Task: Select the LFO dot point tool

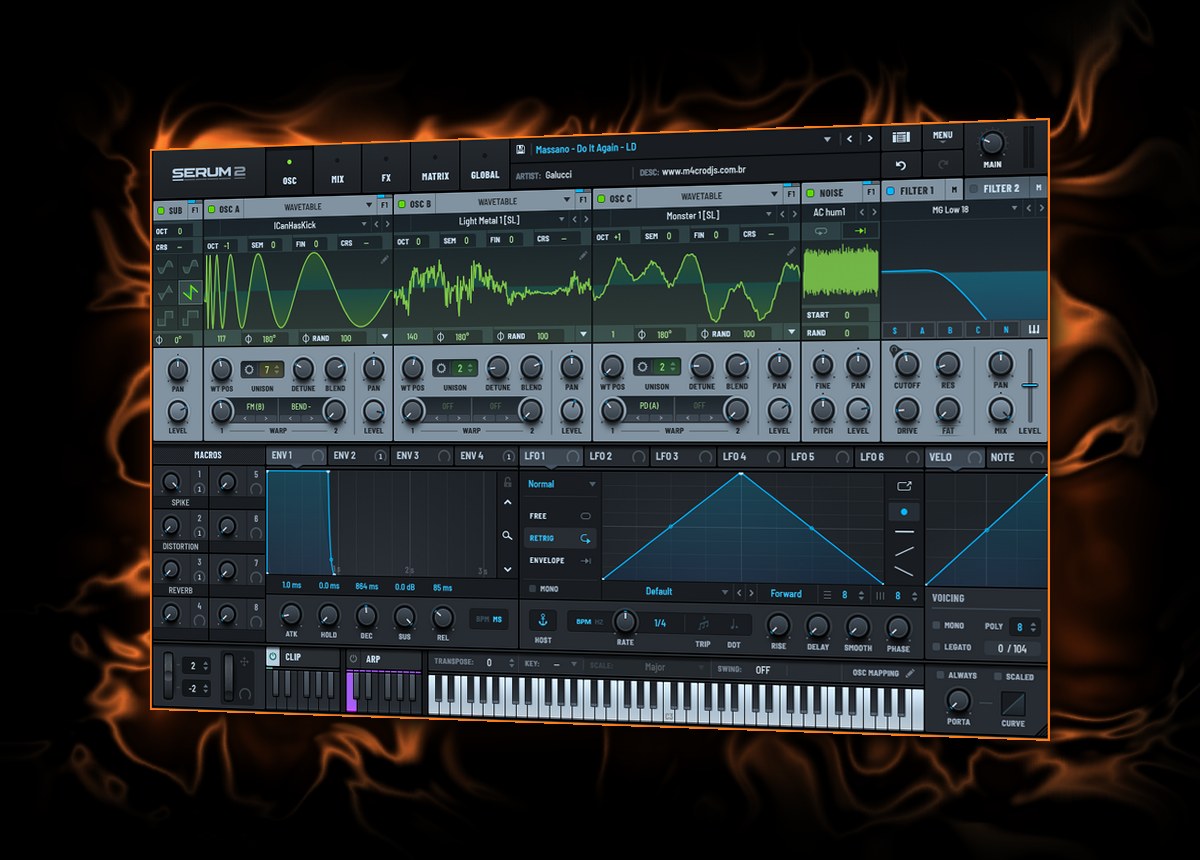Action: [x=904, y=511]
